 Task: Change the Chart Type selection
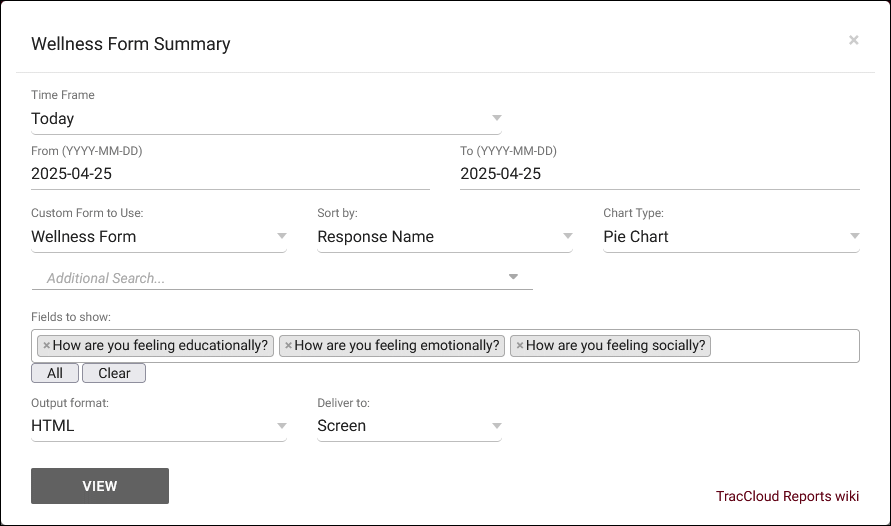coord(730,237)
